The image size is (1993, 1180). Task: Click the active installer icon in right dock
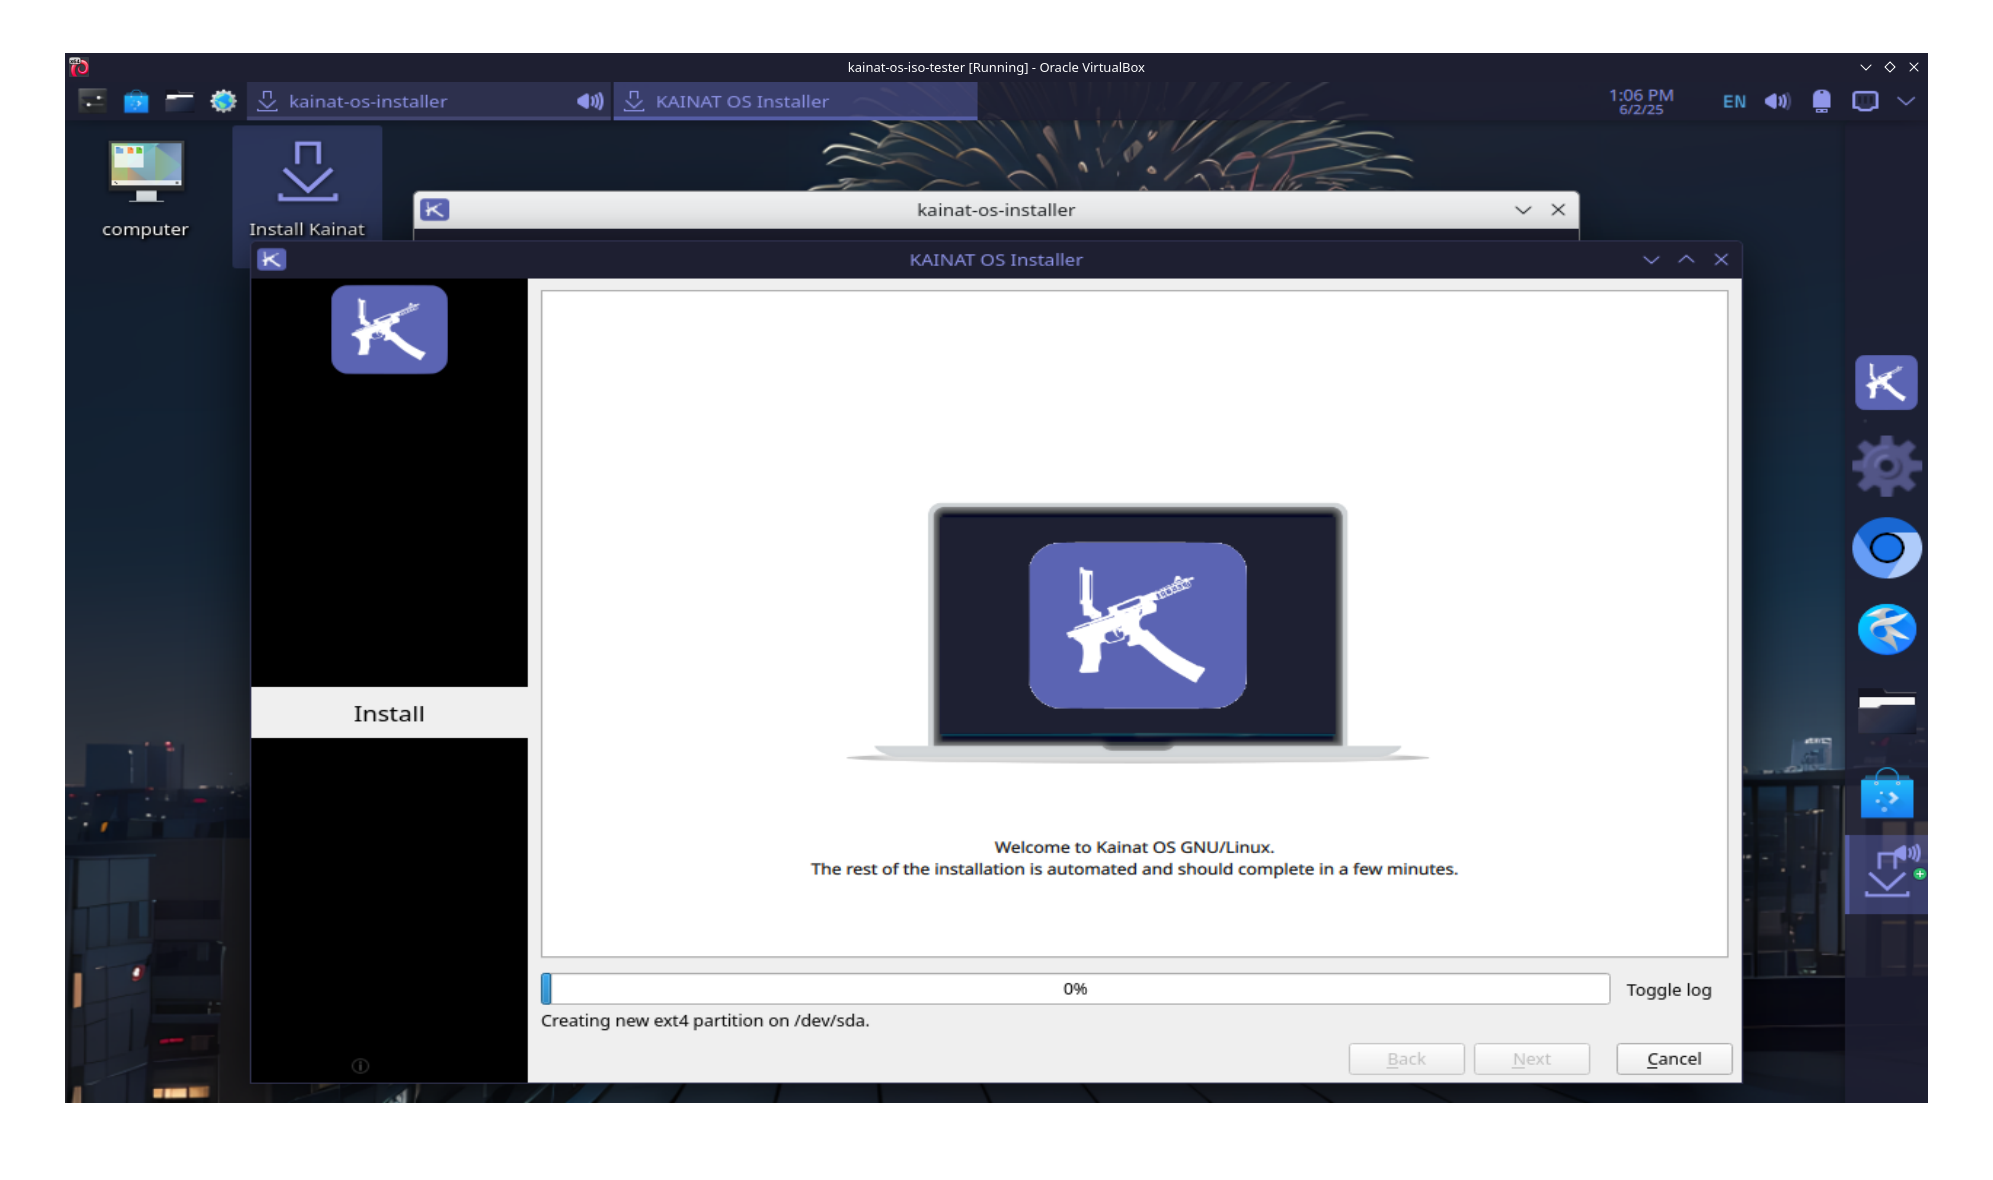tap(1886, 873)
